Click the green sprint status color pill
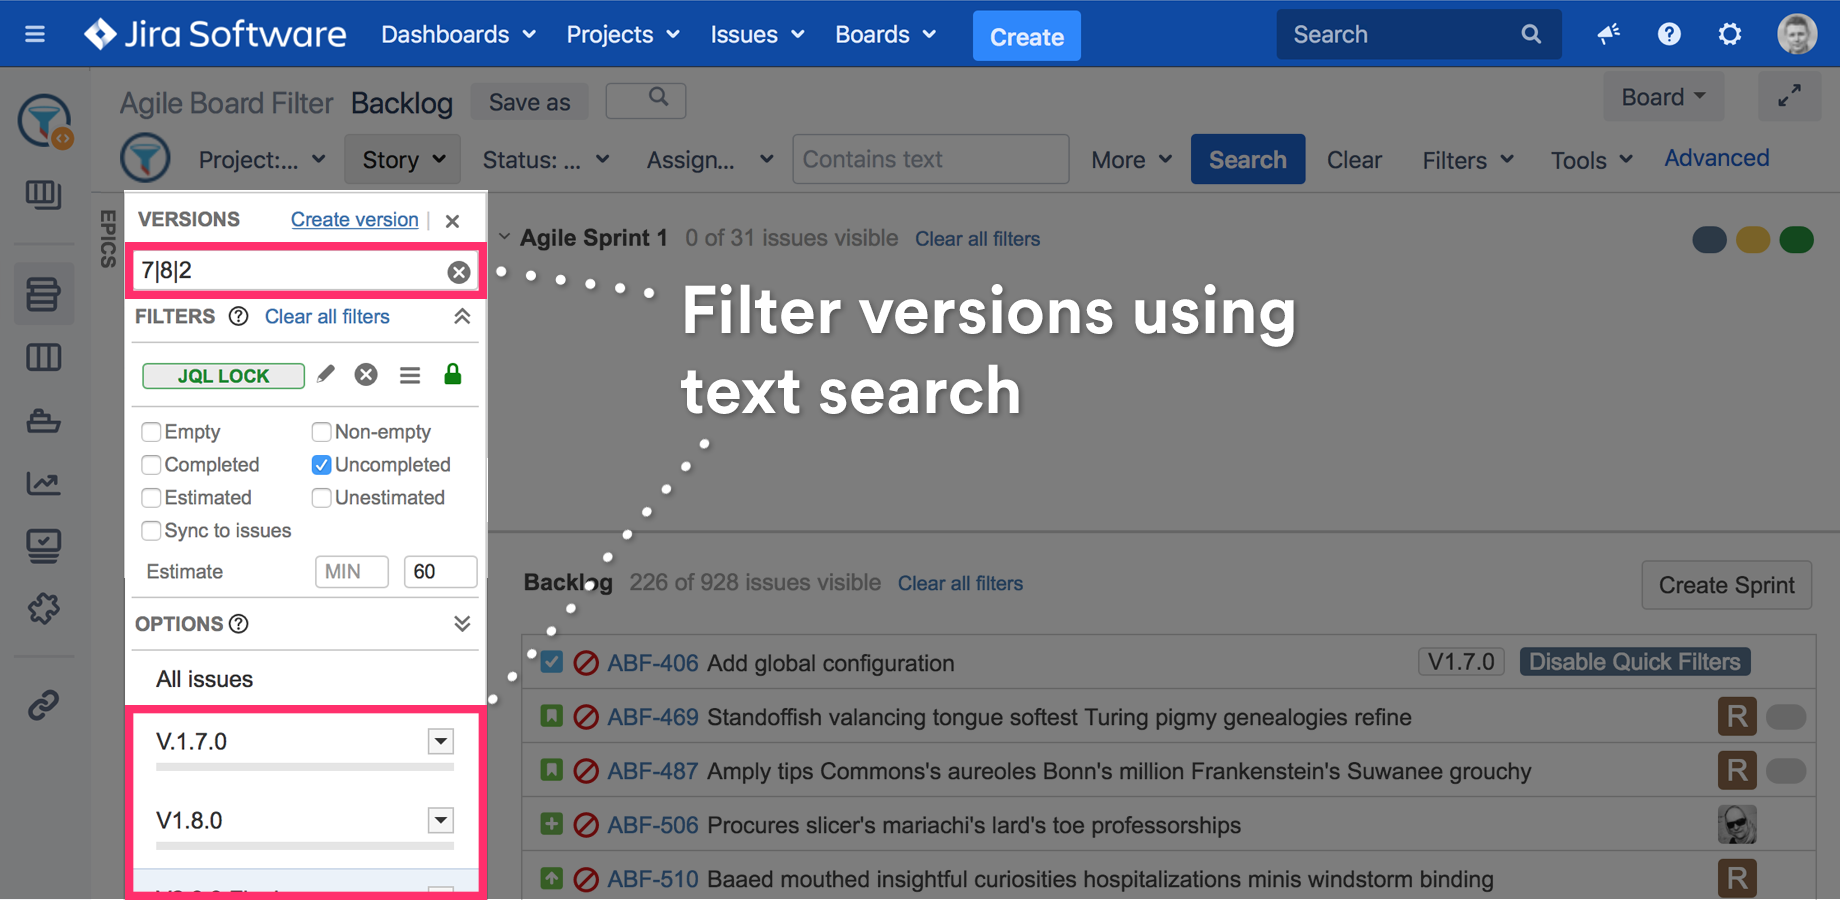The height and width of the screenshot is (900, 1840). (1796, 240)
